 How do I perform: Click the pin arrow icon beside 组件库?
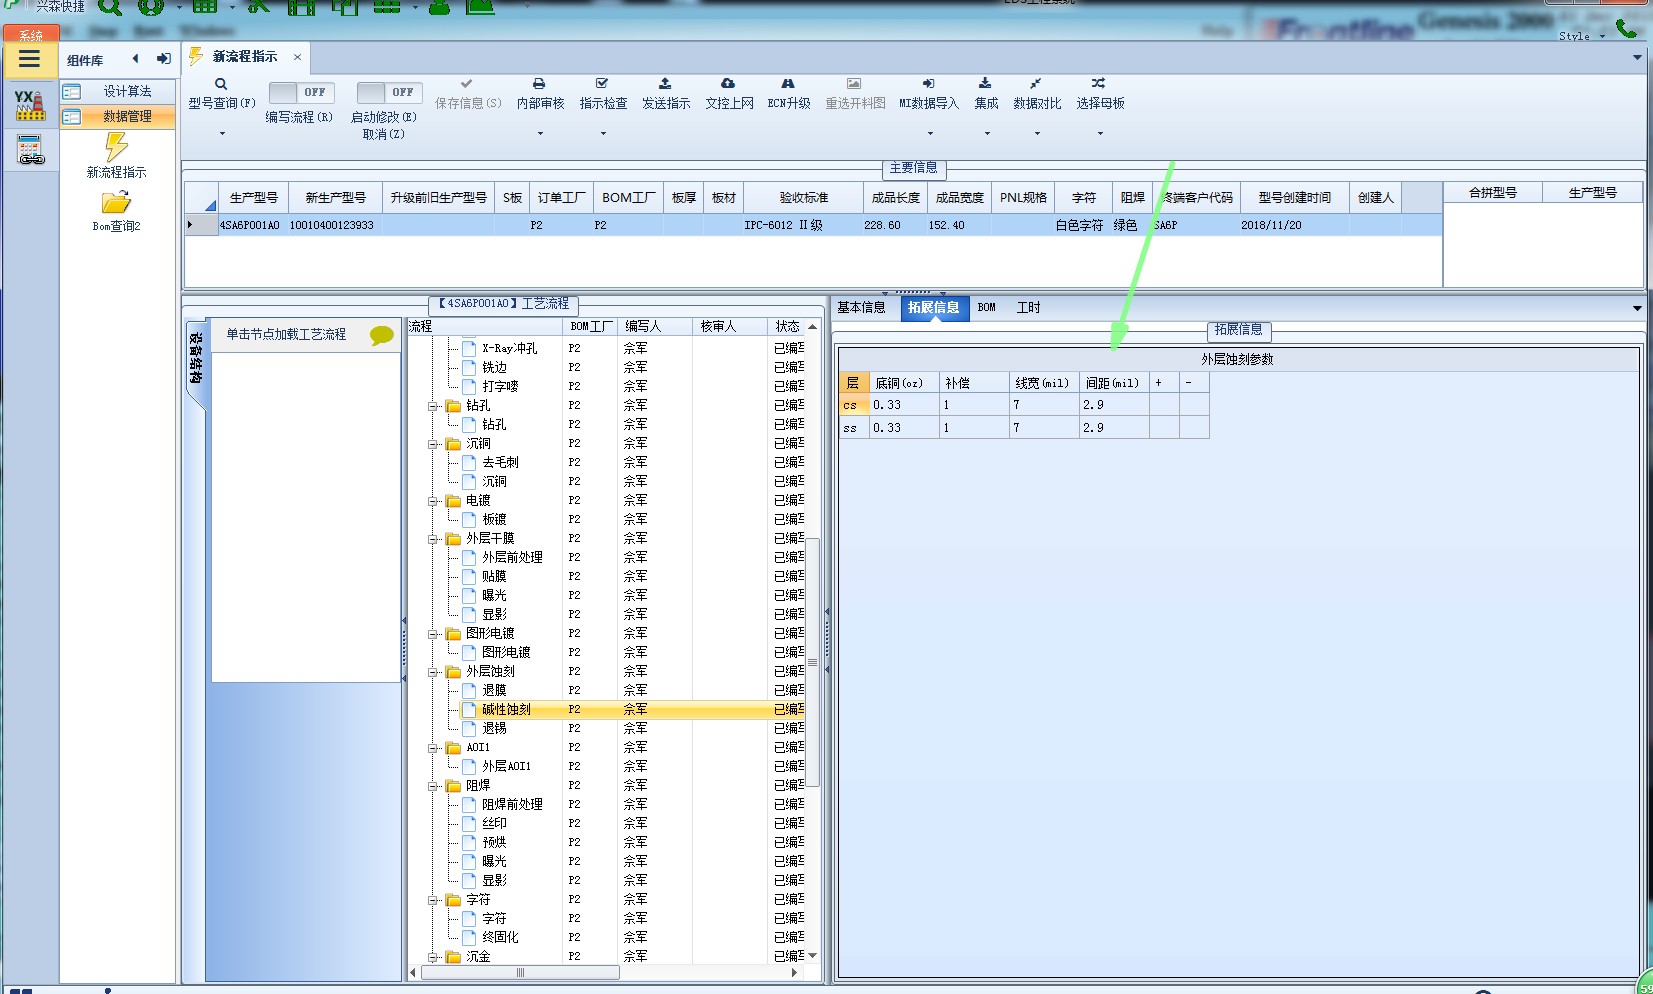click(163, 59)
